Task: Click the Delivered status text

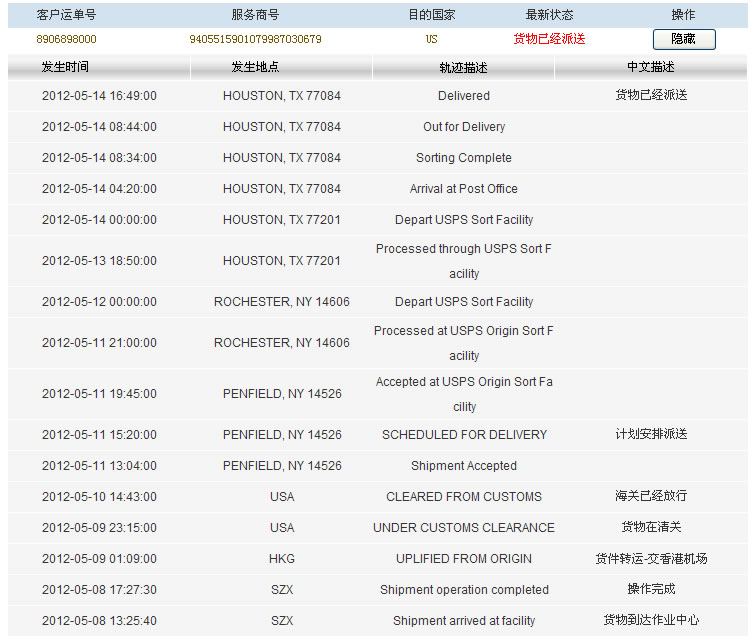Action: 464,96
